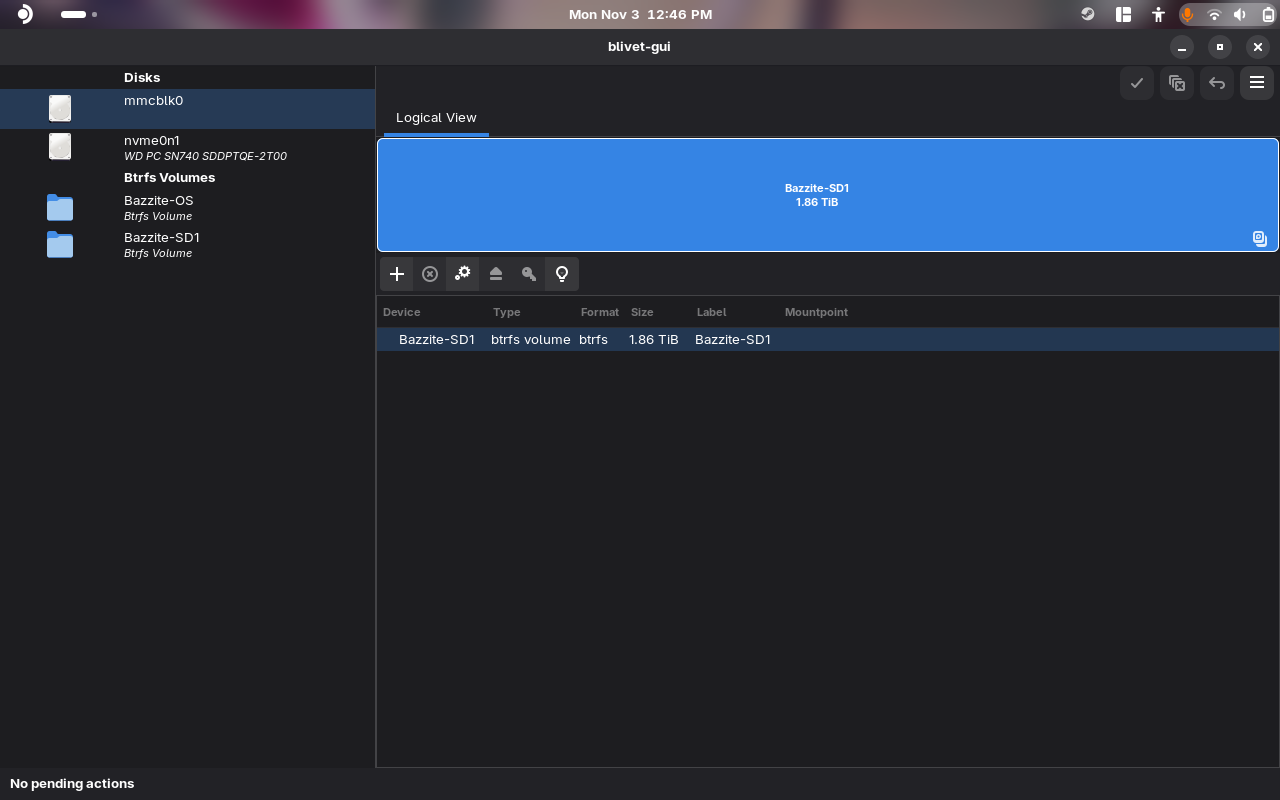Click the unmount (eject) icon
Screen dimensions: 1280x800
tap(496, 274)
